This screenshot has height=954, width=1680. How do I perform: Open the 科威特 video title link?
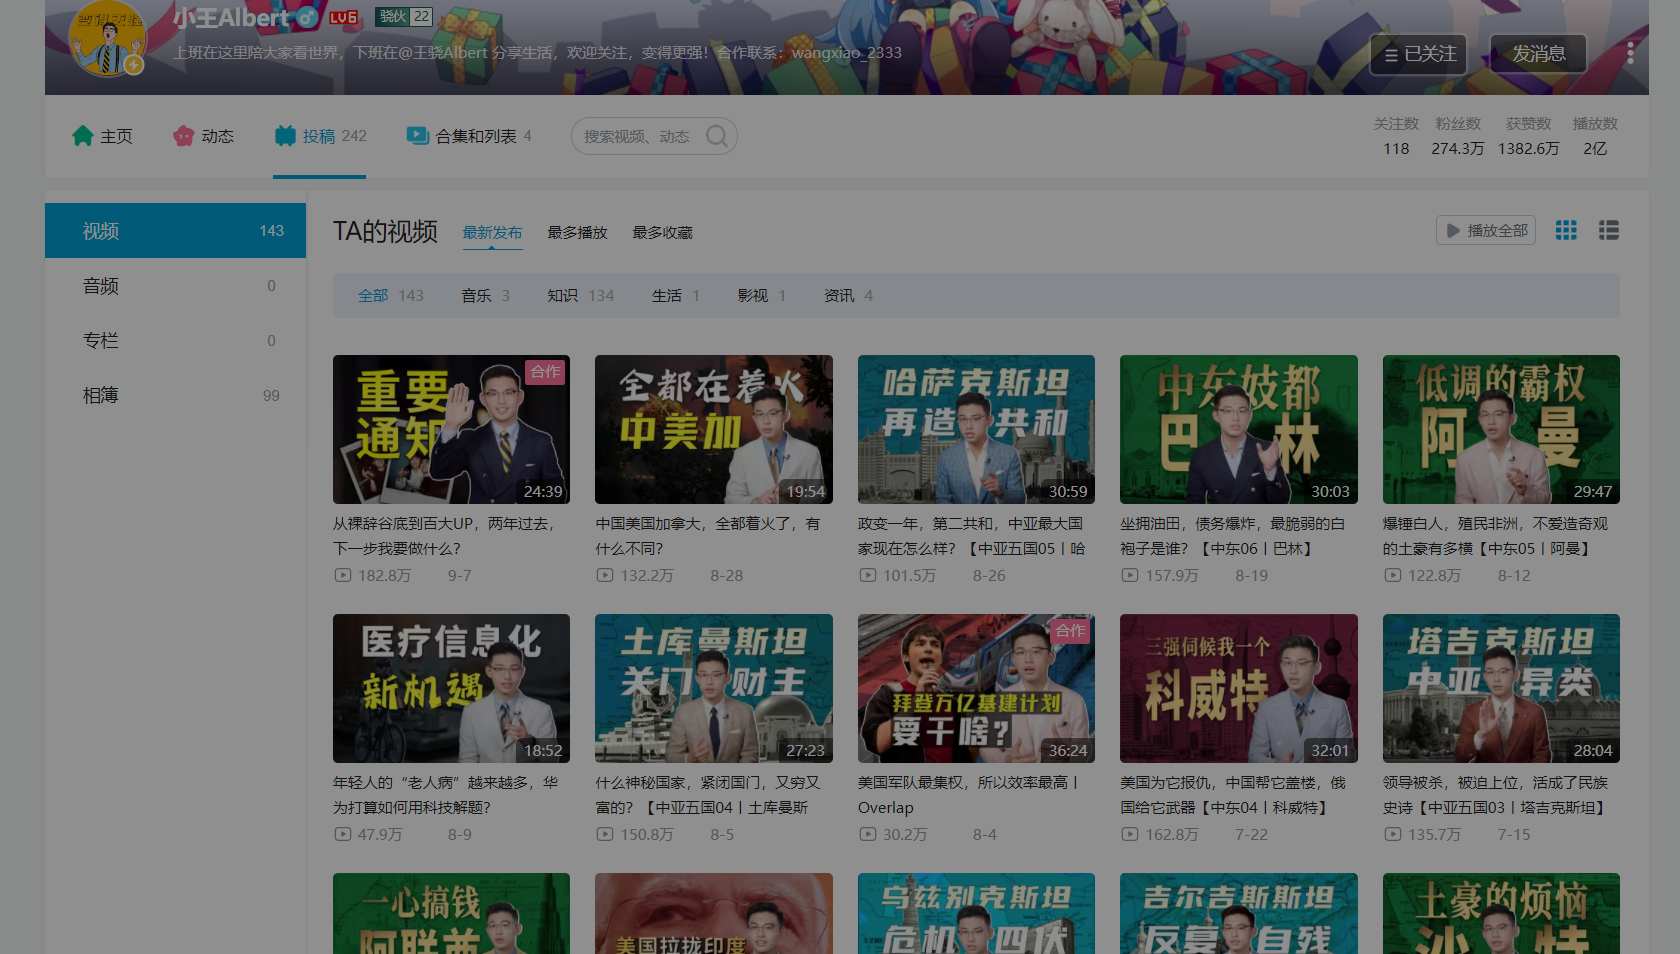point(1233,795)
